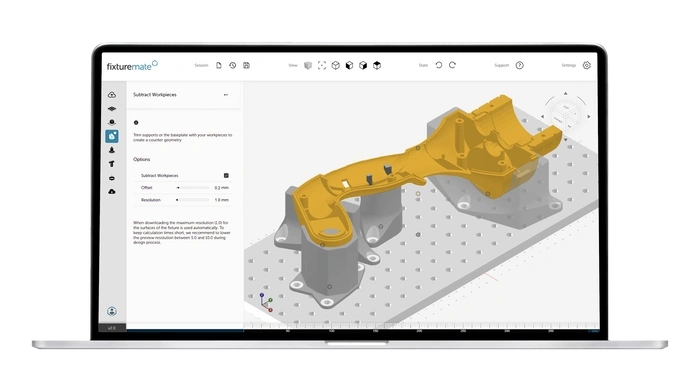Screen dimensions: 700x390
Task: Rotate view up with navigation cube arrow
Action: click(566, 93)
